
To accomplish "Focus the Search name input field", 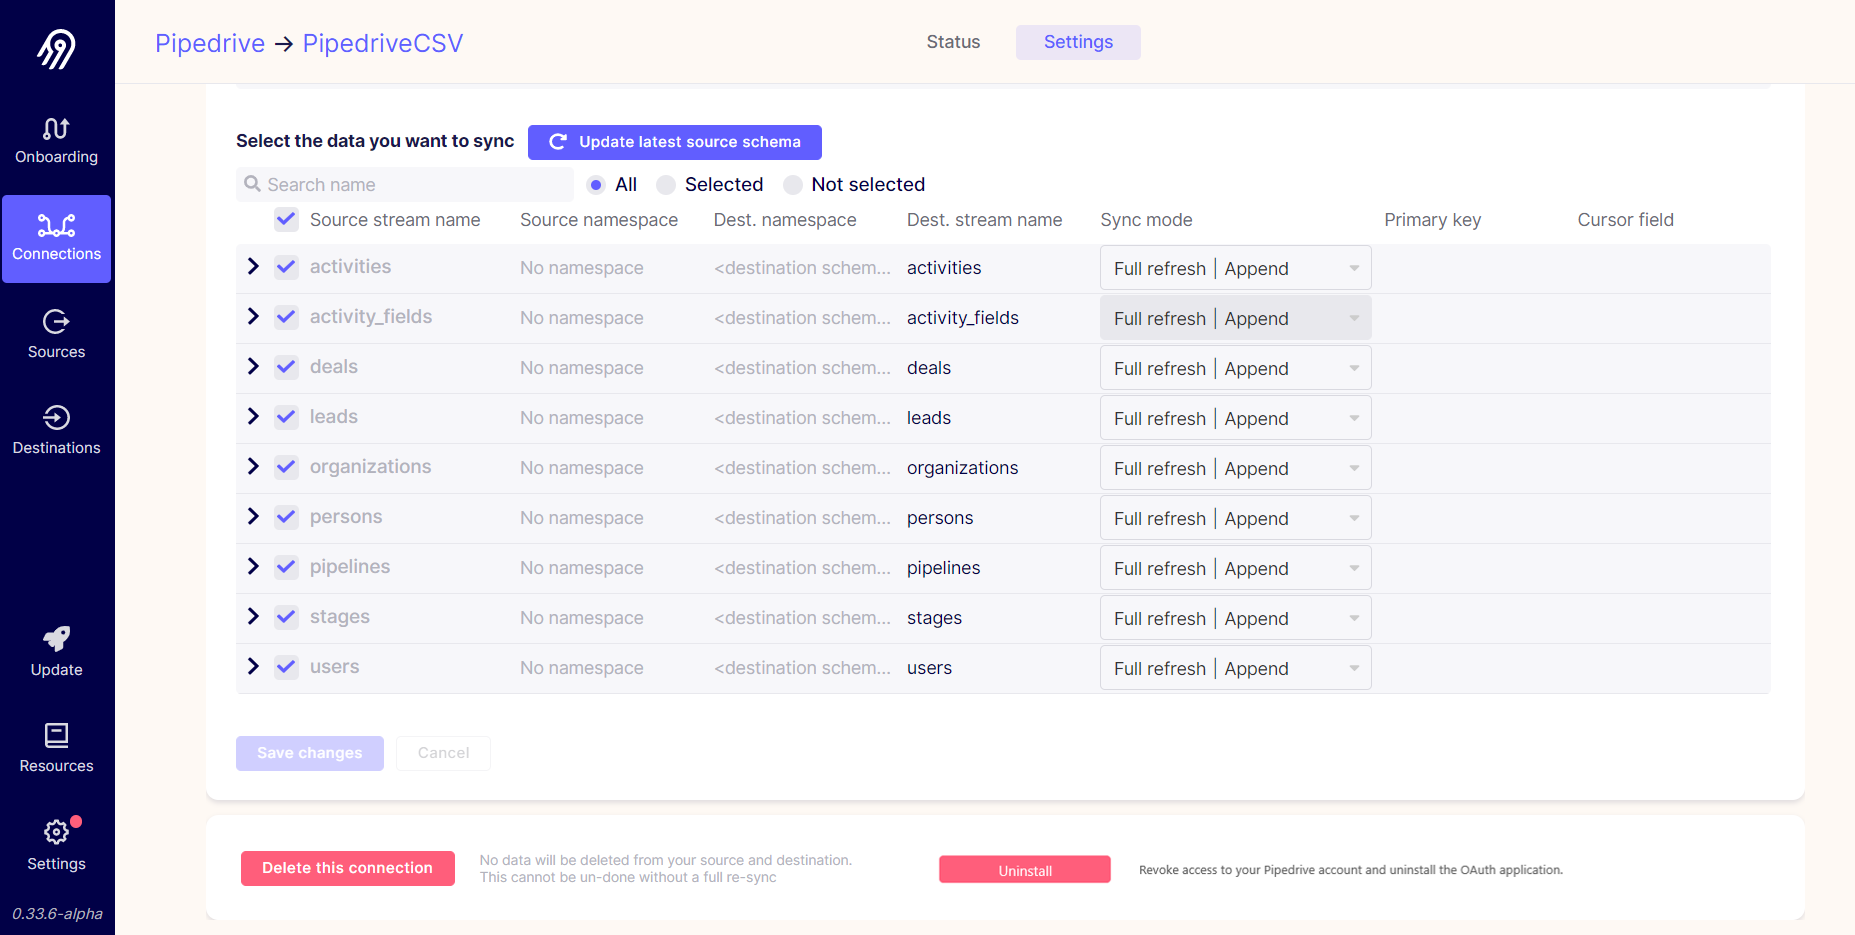I will (x=405, y=184).
